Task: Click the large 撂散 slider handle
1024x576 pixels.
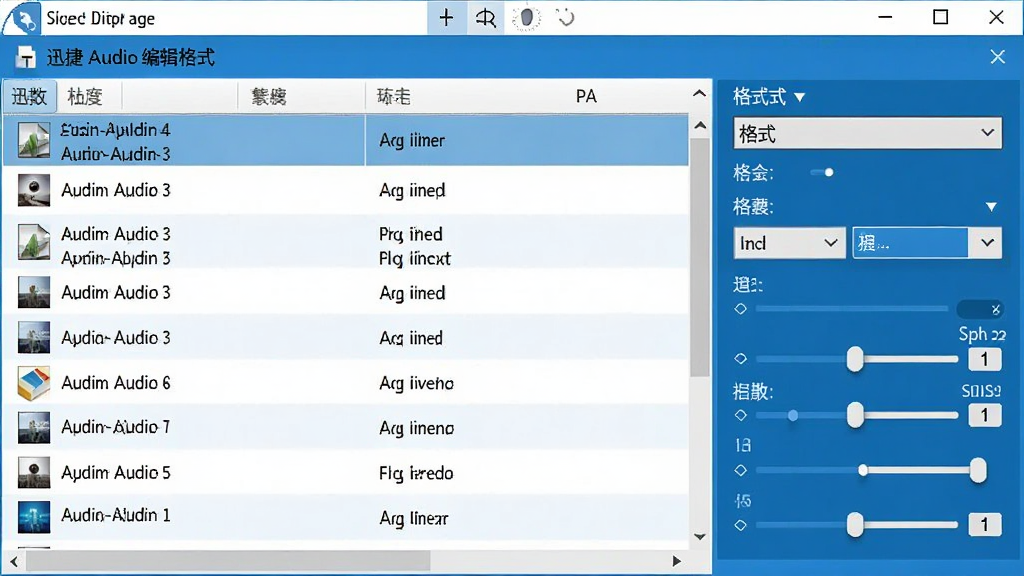Action: [x=855, y=415]
